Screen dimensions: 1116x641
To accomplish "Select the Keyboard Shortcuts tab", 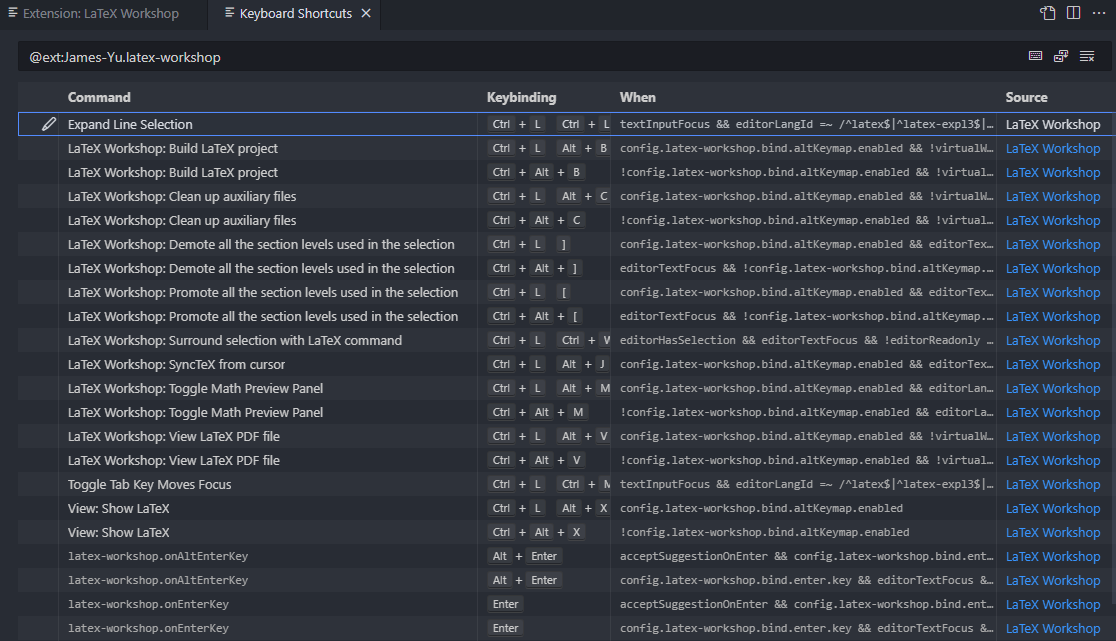I will (x=295, y=14).
